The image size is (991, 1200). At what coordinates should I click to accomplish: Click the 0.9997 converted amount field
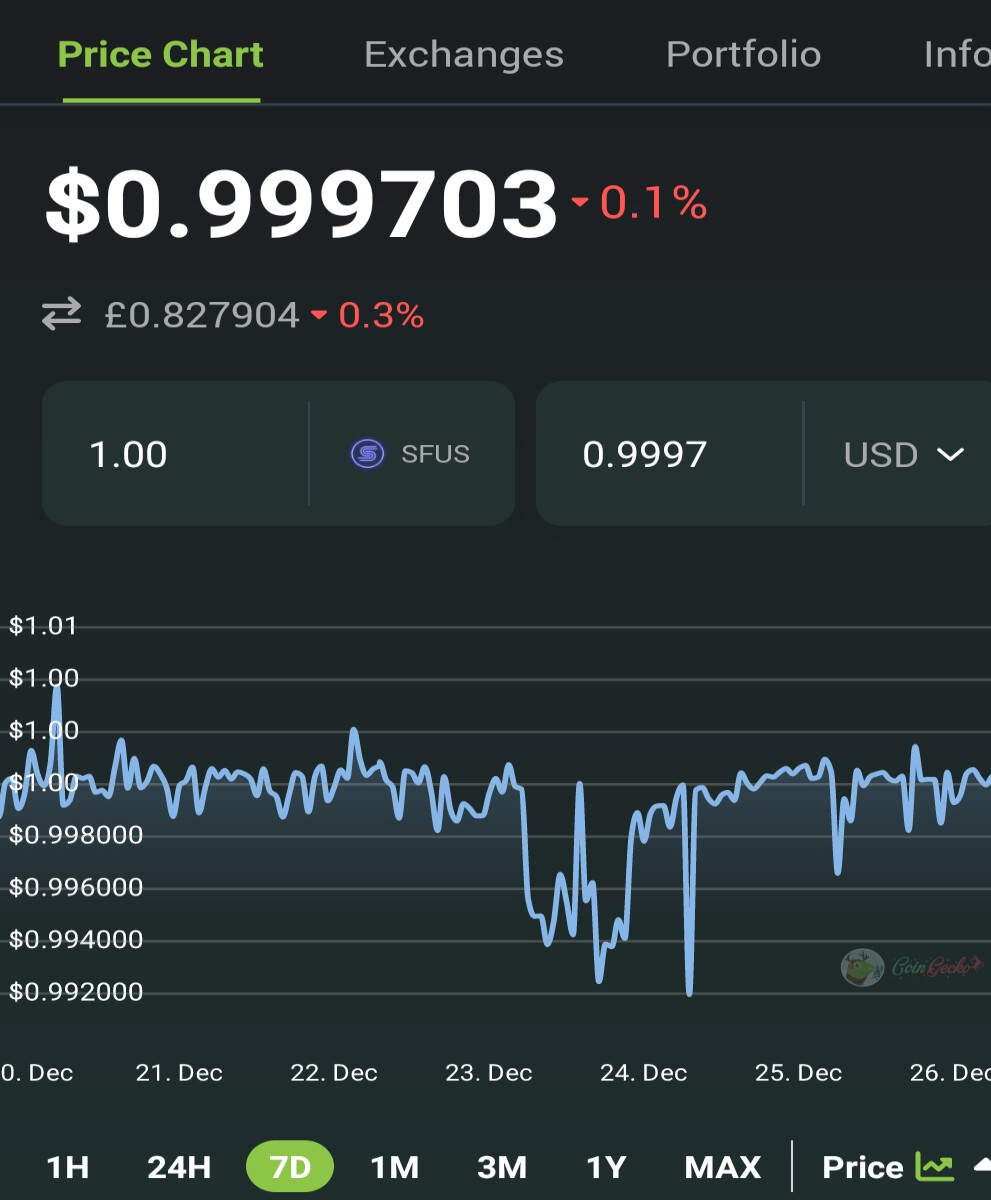669,454
